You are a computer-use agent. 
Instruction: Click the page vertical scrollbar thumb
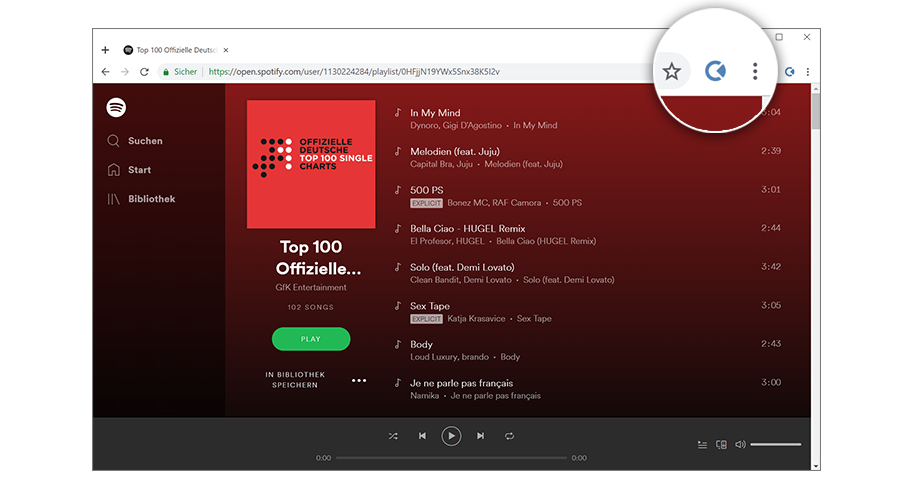coord(816,111)
